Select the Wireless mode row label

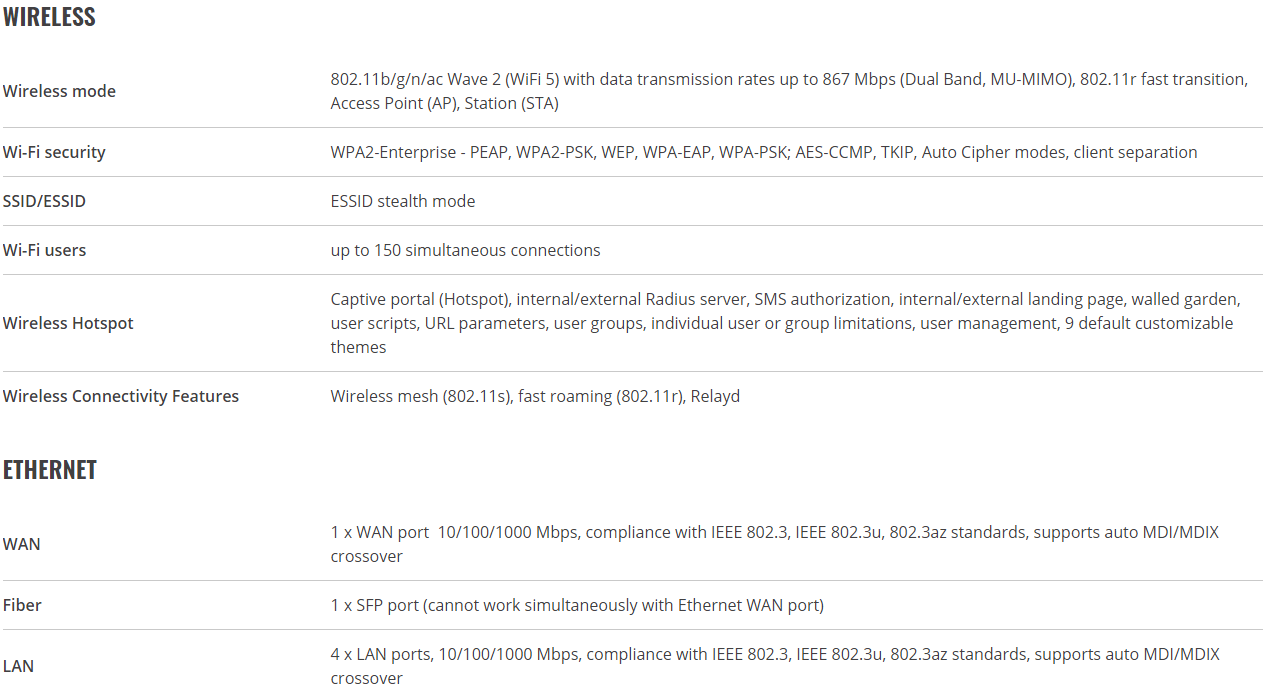click(x=59, y=91)
